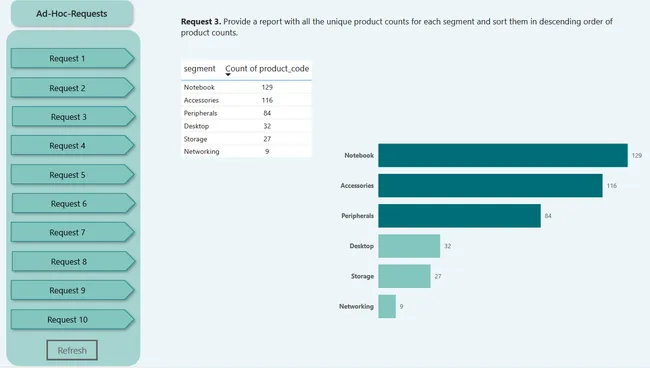Select the Accessories row in table
Screen dimensions: 650x368
246,100
